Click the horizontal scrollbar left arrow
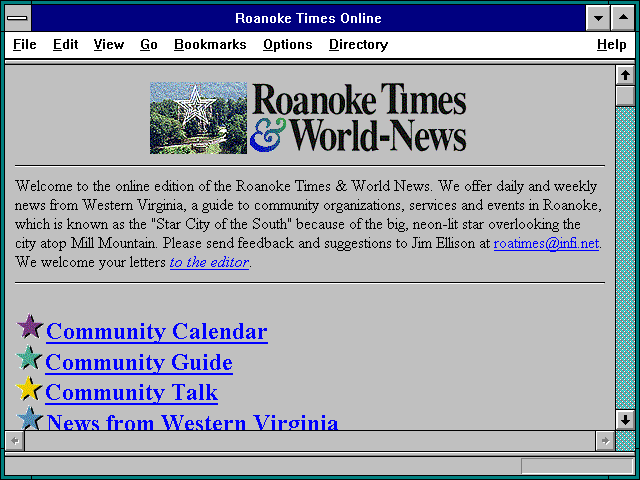 15,441
